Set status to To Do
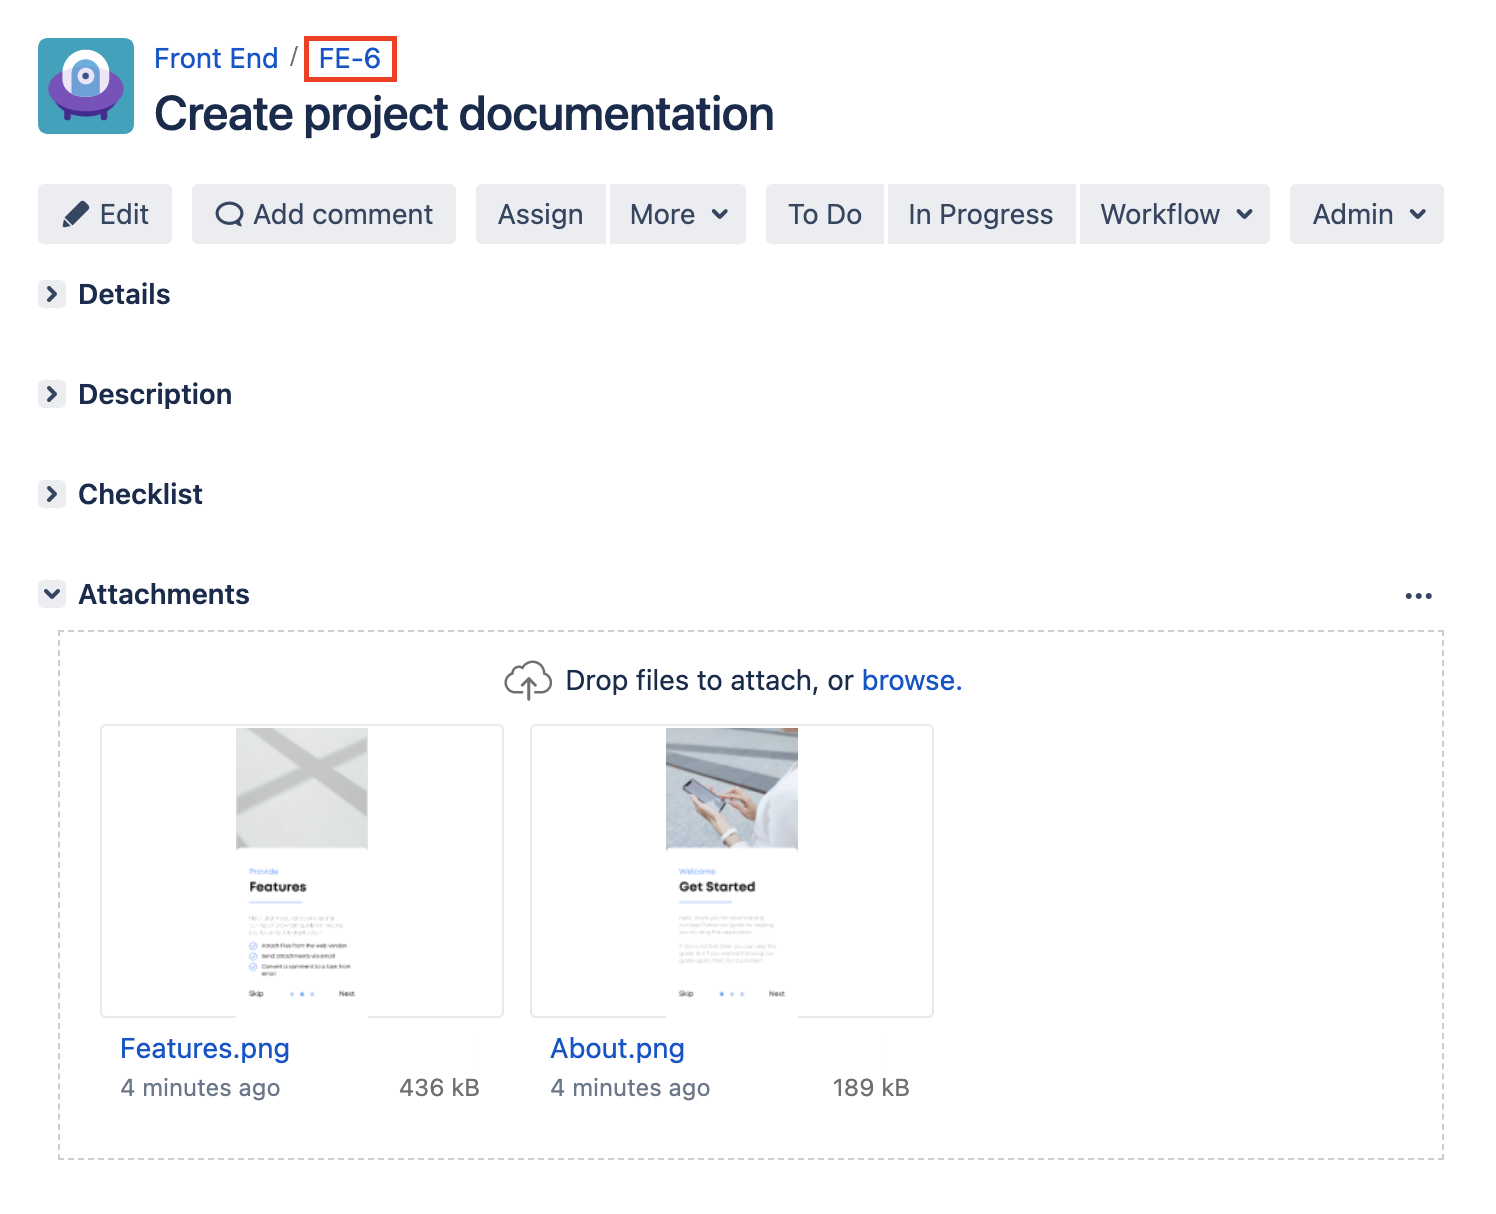Image resolution: width=1496 pixels, height=1214 pixels. point(825,214)
